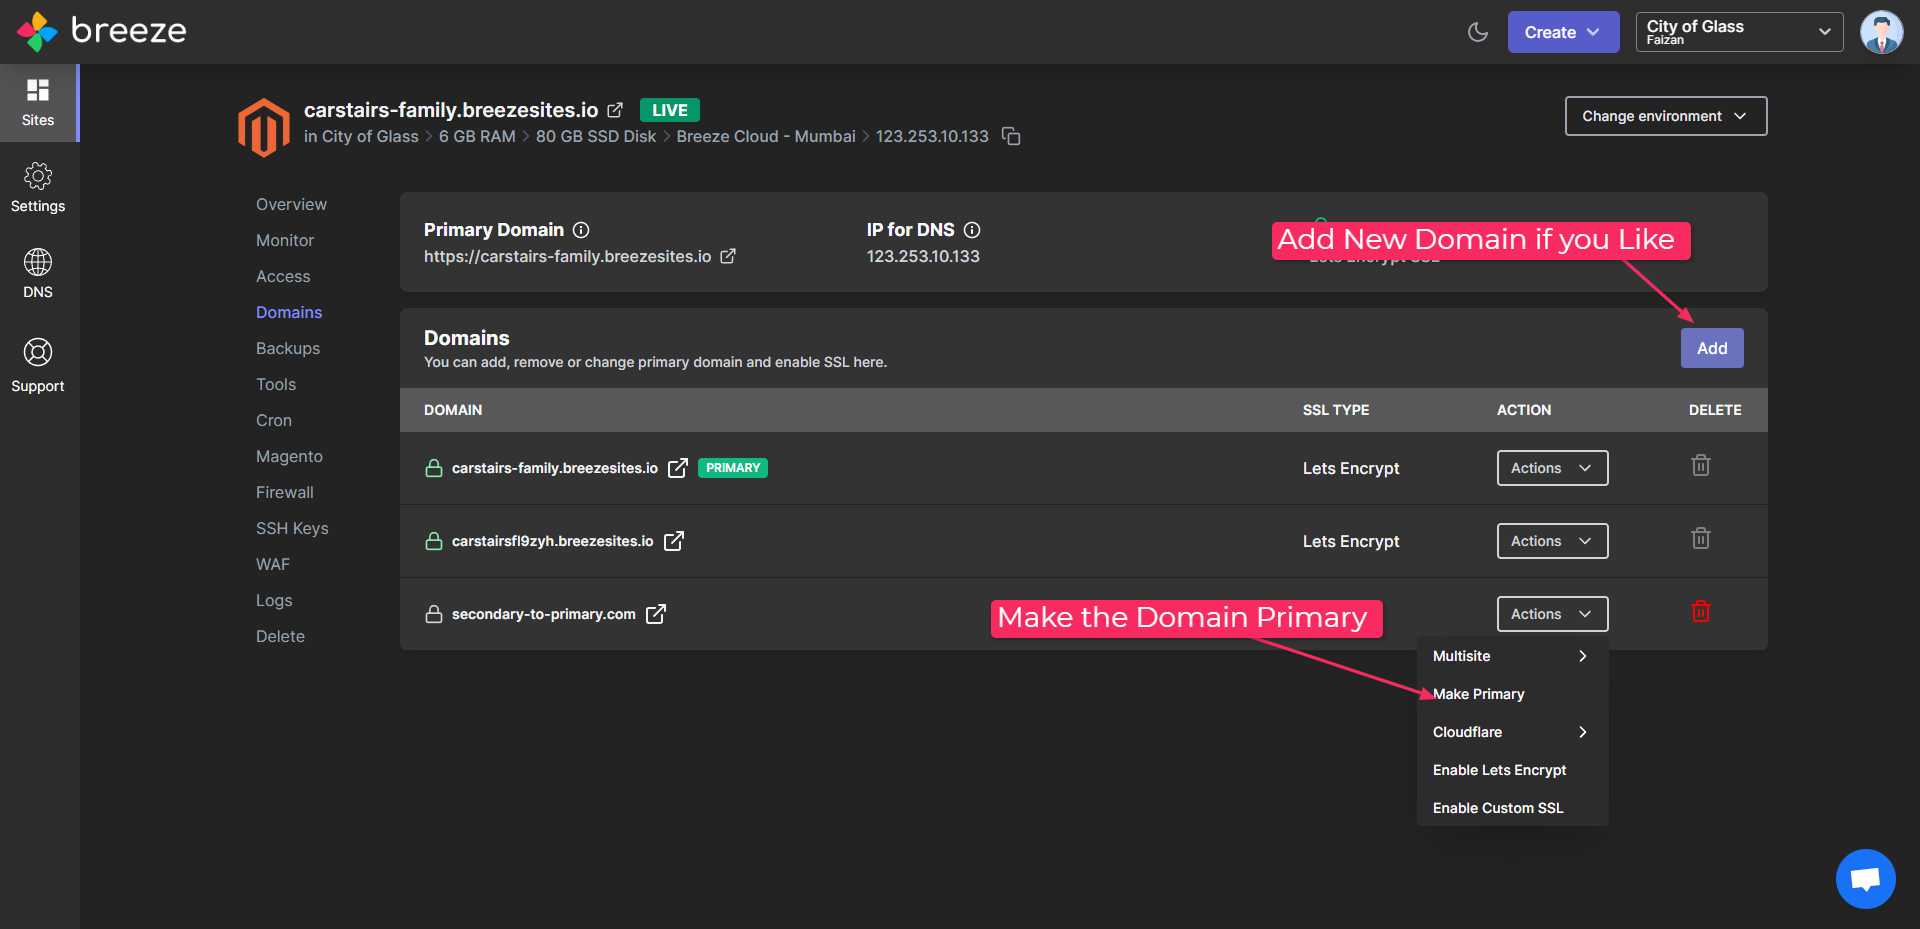Click lock icon for secondary-to-primary.com row
This screenshot has height=929, width=1920.
point(434,614)
